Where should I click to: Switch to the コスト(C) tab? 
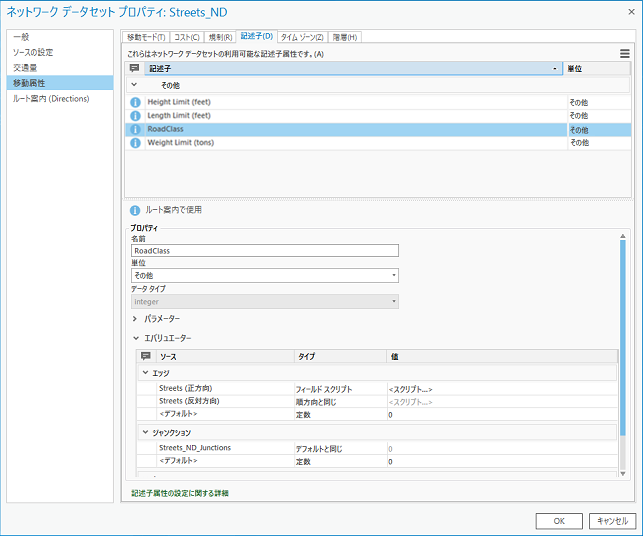pyautogui.click(x=188, y=37)
